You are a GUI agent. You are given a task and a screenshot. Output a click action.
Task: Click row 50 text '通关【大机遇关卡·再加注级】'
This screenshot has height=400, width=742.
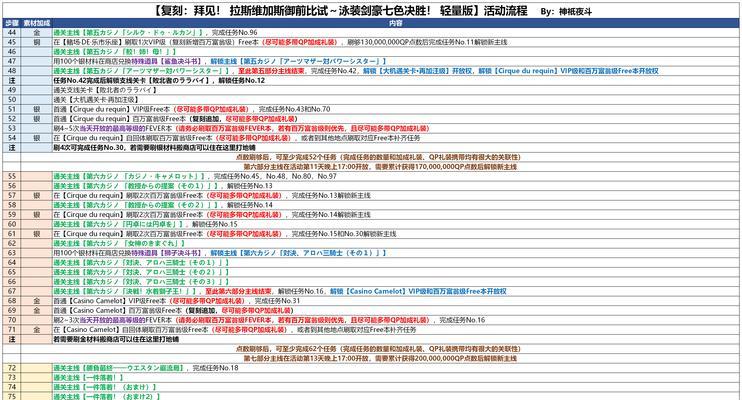(96, 99)
